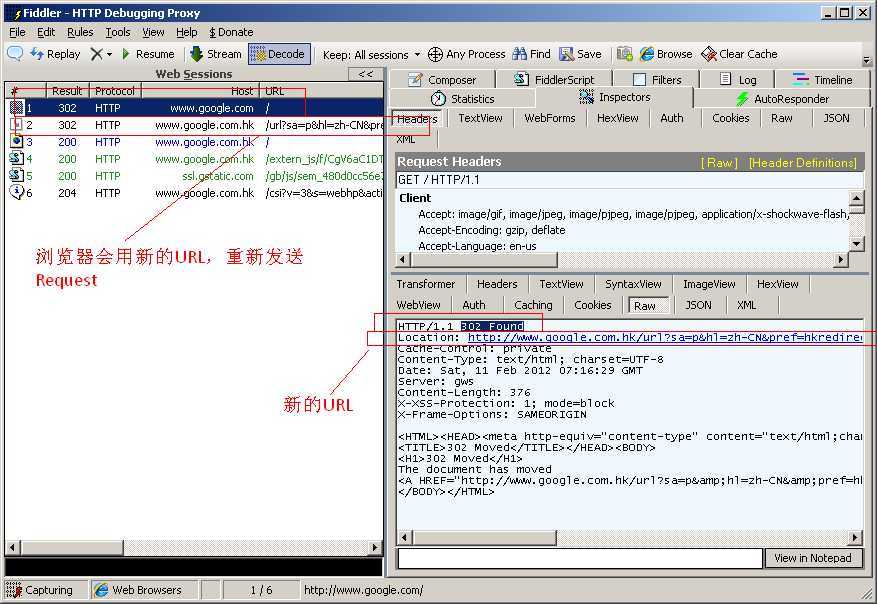Click the comment speech bubble icon
Image resolution: width=877 pixels, height=604 pixels.
tap(15, 54)
